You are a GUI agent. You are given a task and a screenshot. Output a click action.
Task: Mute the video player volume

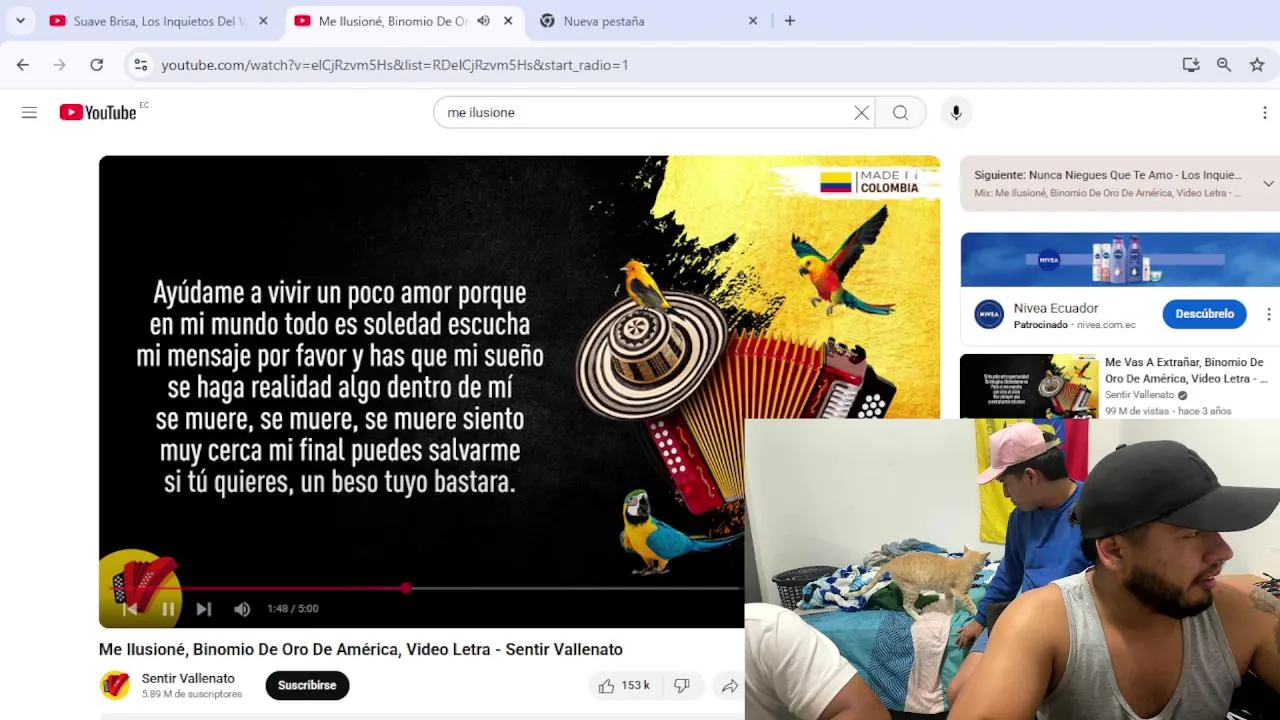[x=242, y=609]
